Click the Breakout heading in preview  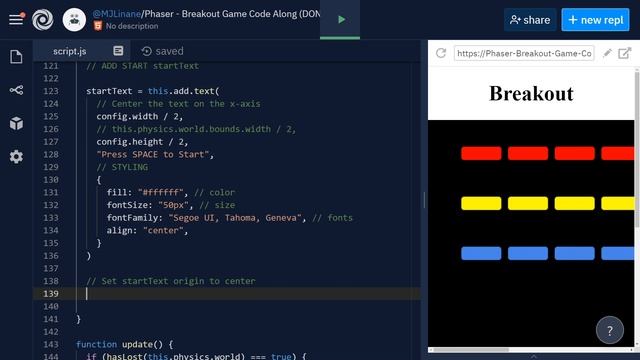(x=531, y=93)
